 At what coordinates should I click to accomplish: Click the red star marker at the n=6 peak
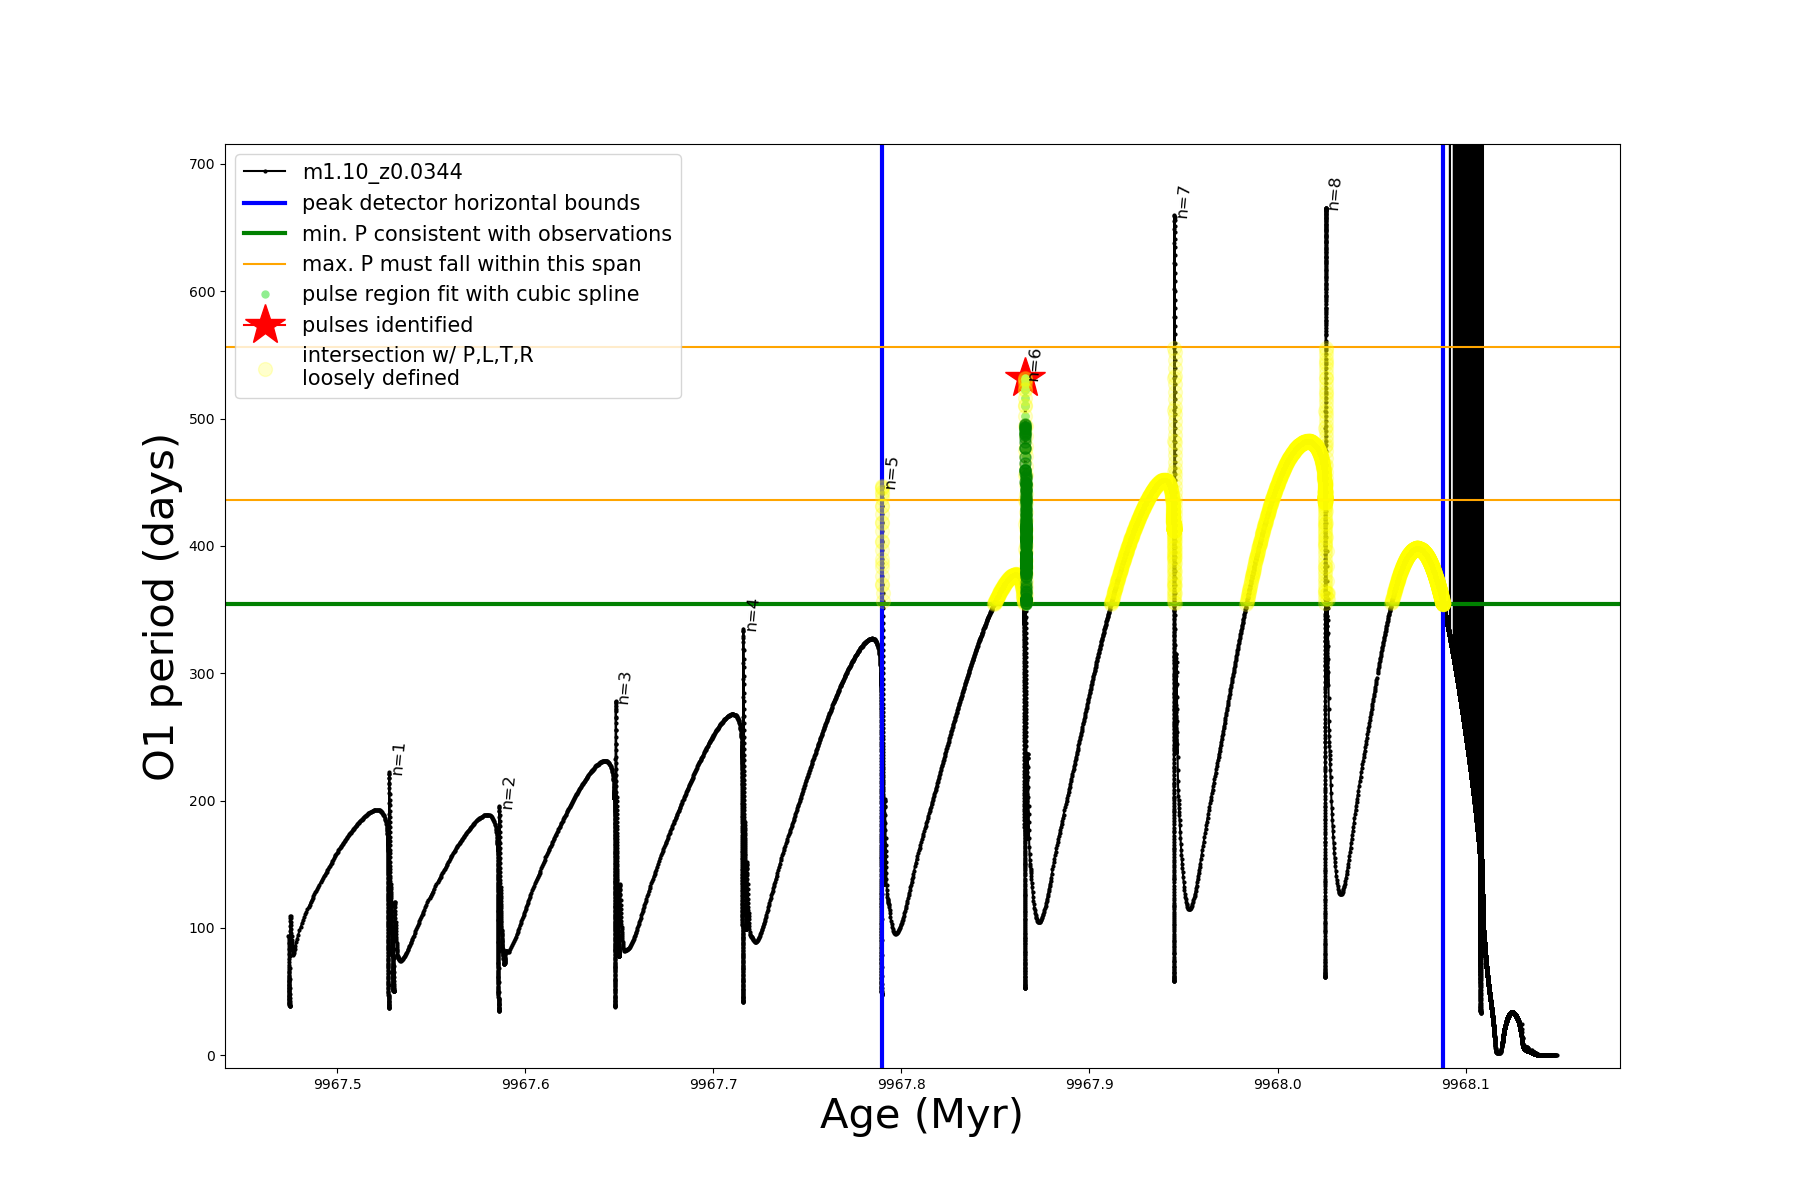(x=1024, y=378)
